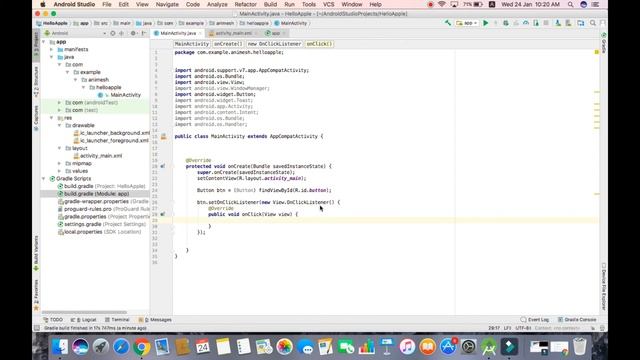Expand the values folder arrow
This screenshot has width=640, height=360.
(60, 171)
